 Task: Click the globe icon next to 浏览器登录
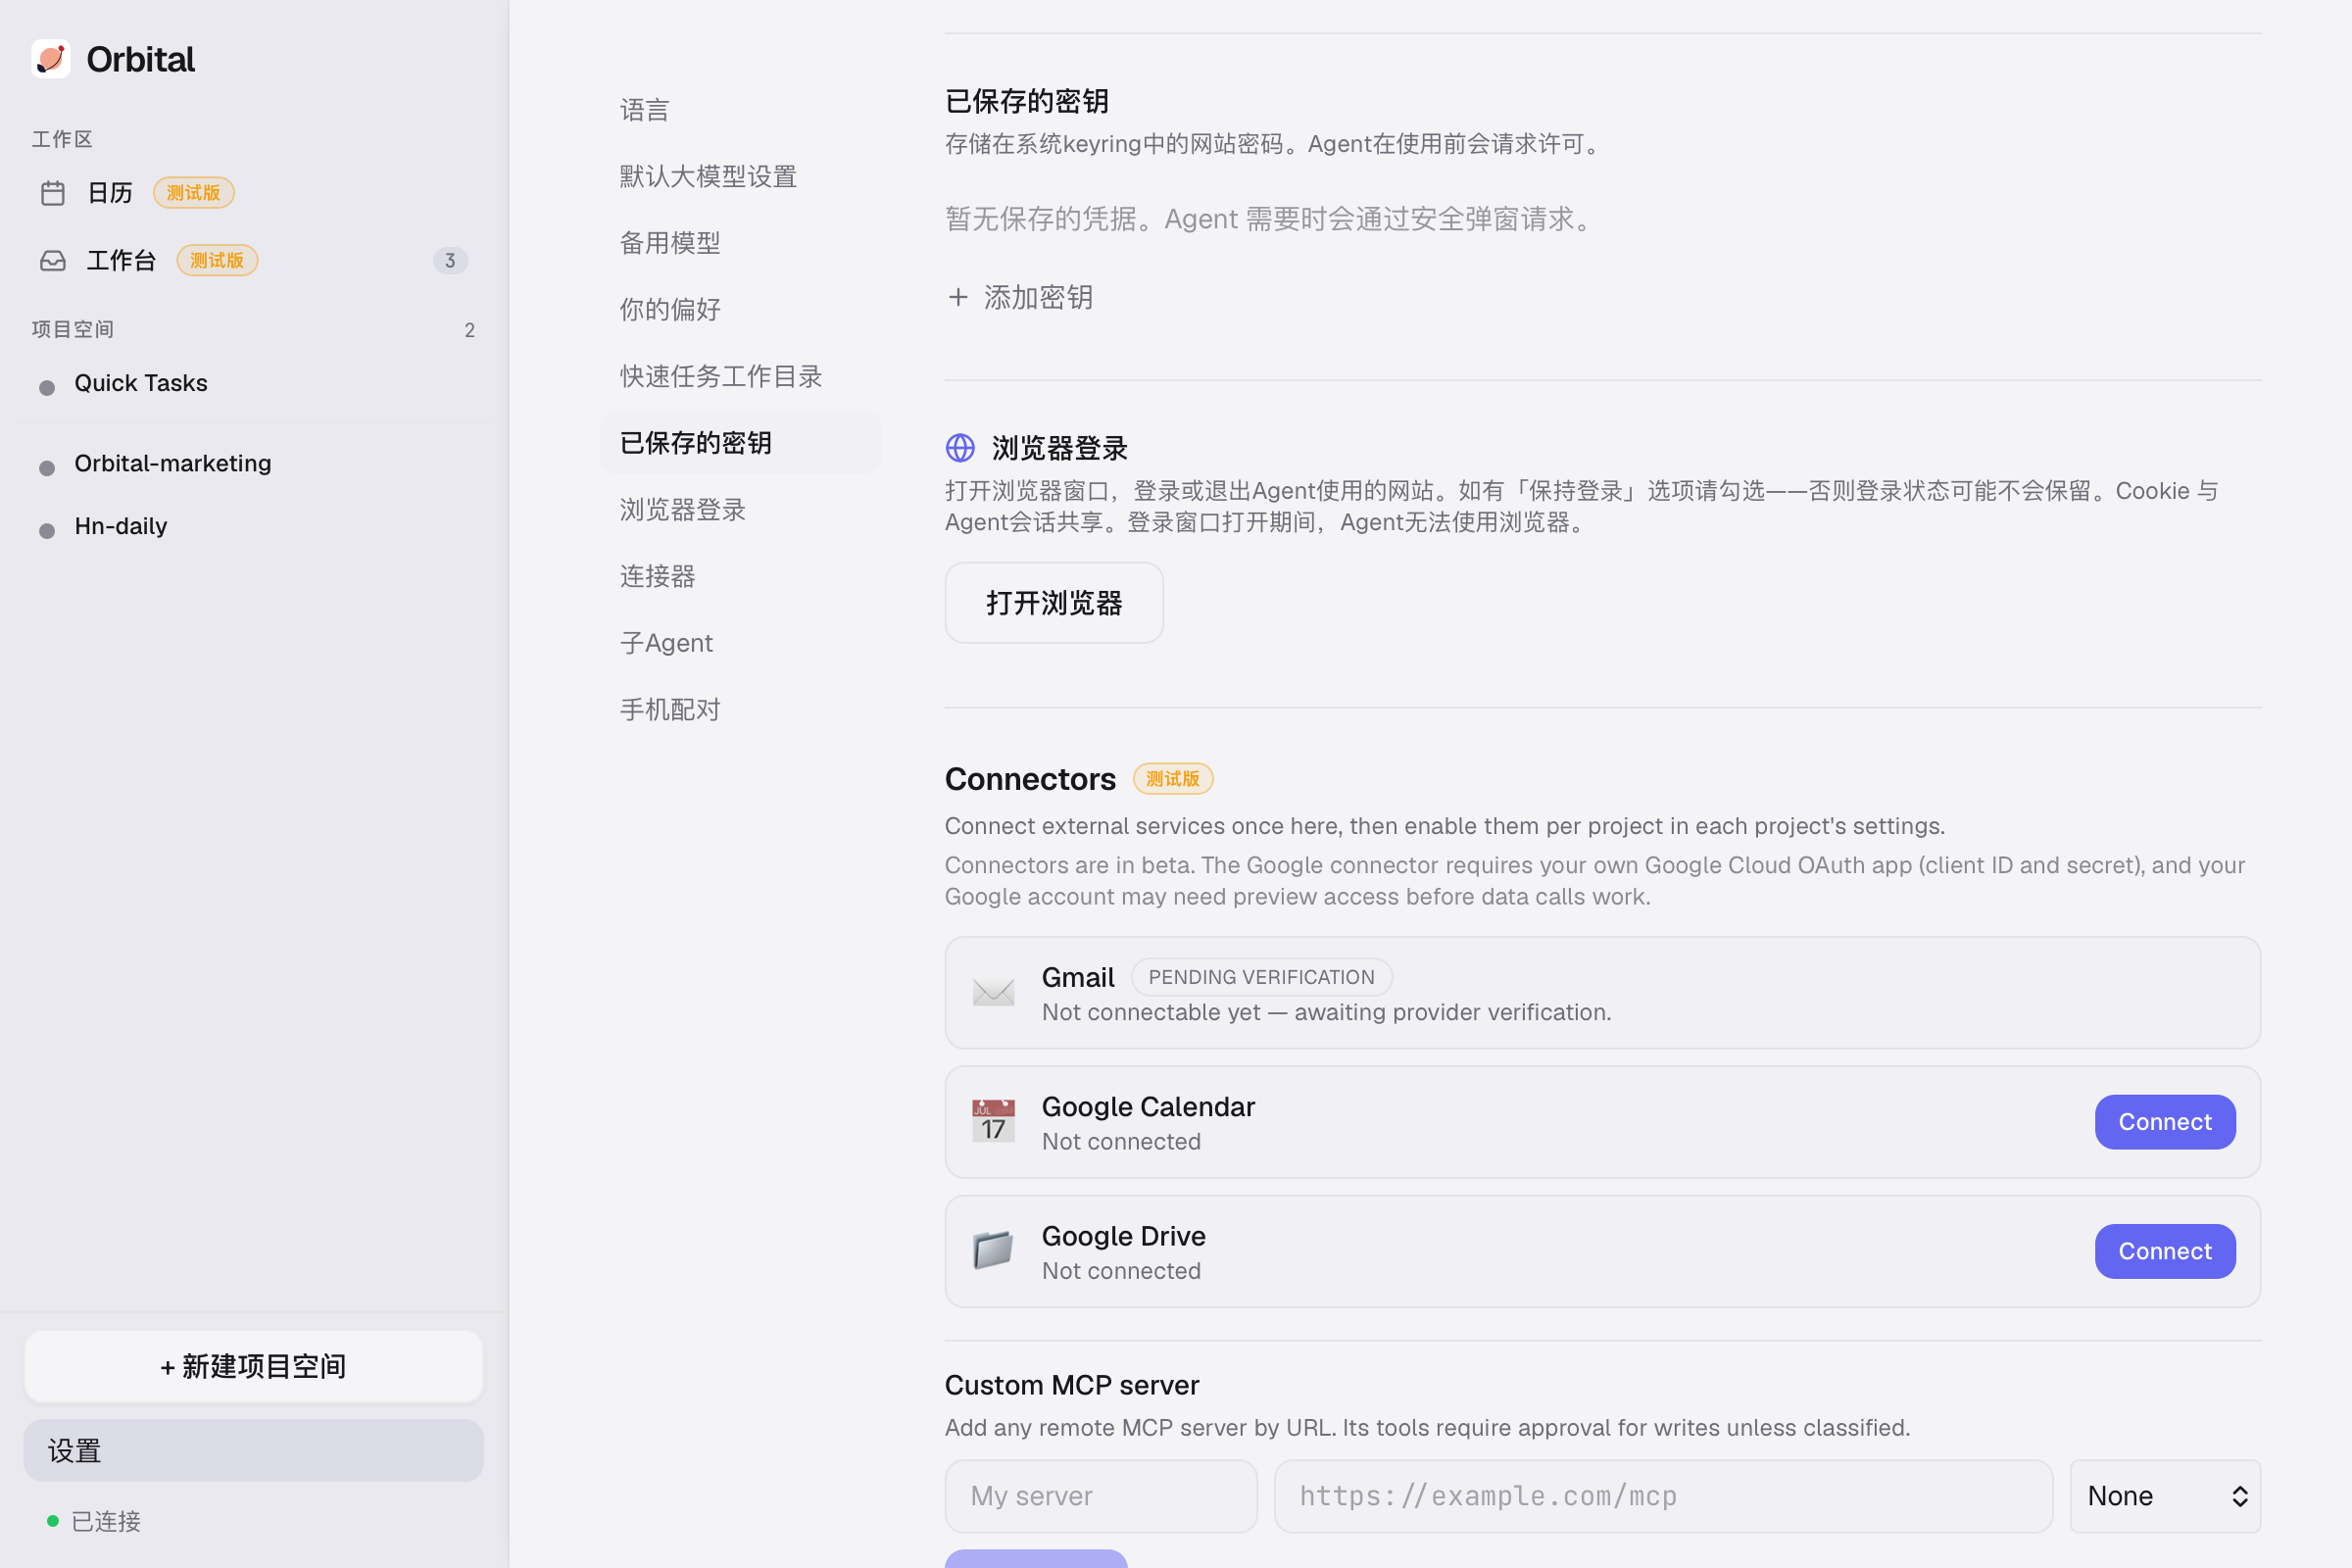click(960, 448)
